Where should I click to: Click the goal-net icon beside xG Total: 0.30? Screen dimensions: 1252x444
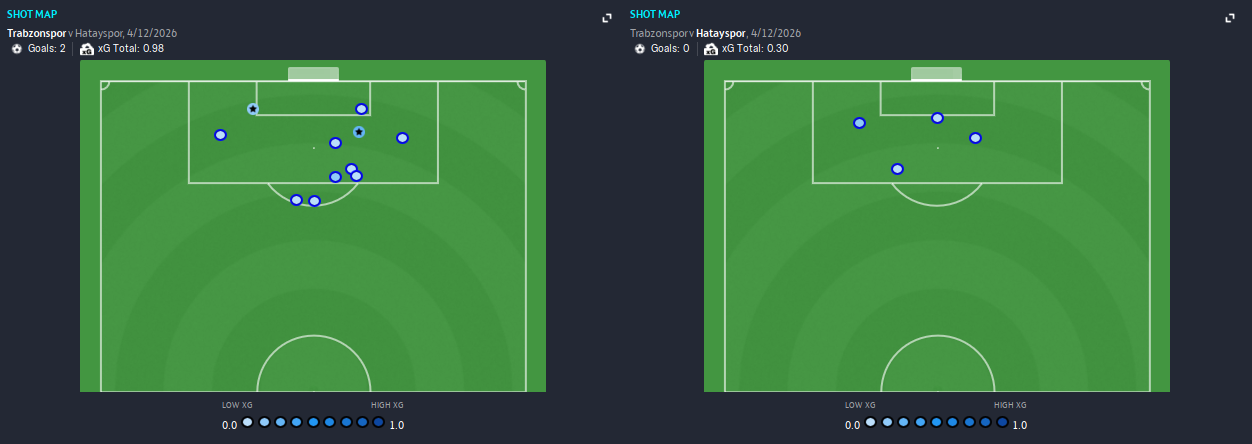710,48
